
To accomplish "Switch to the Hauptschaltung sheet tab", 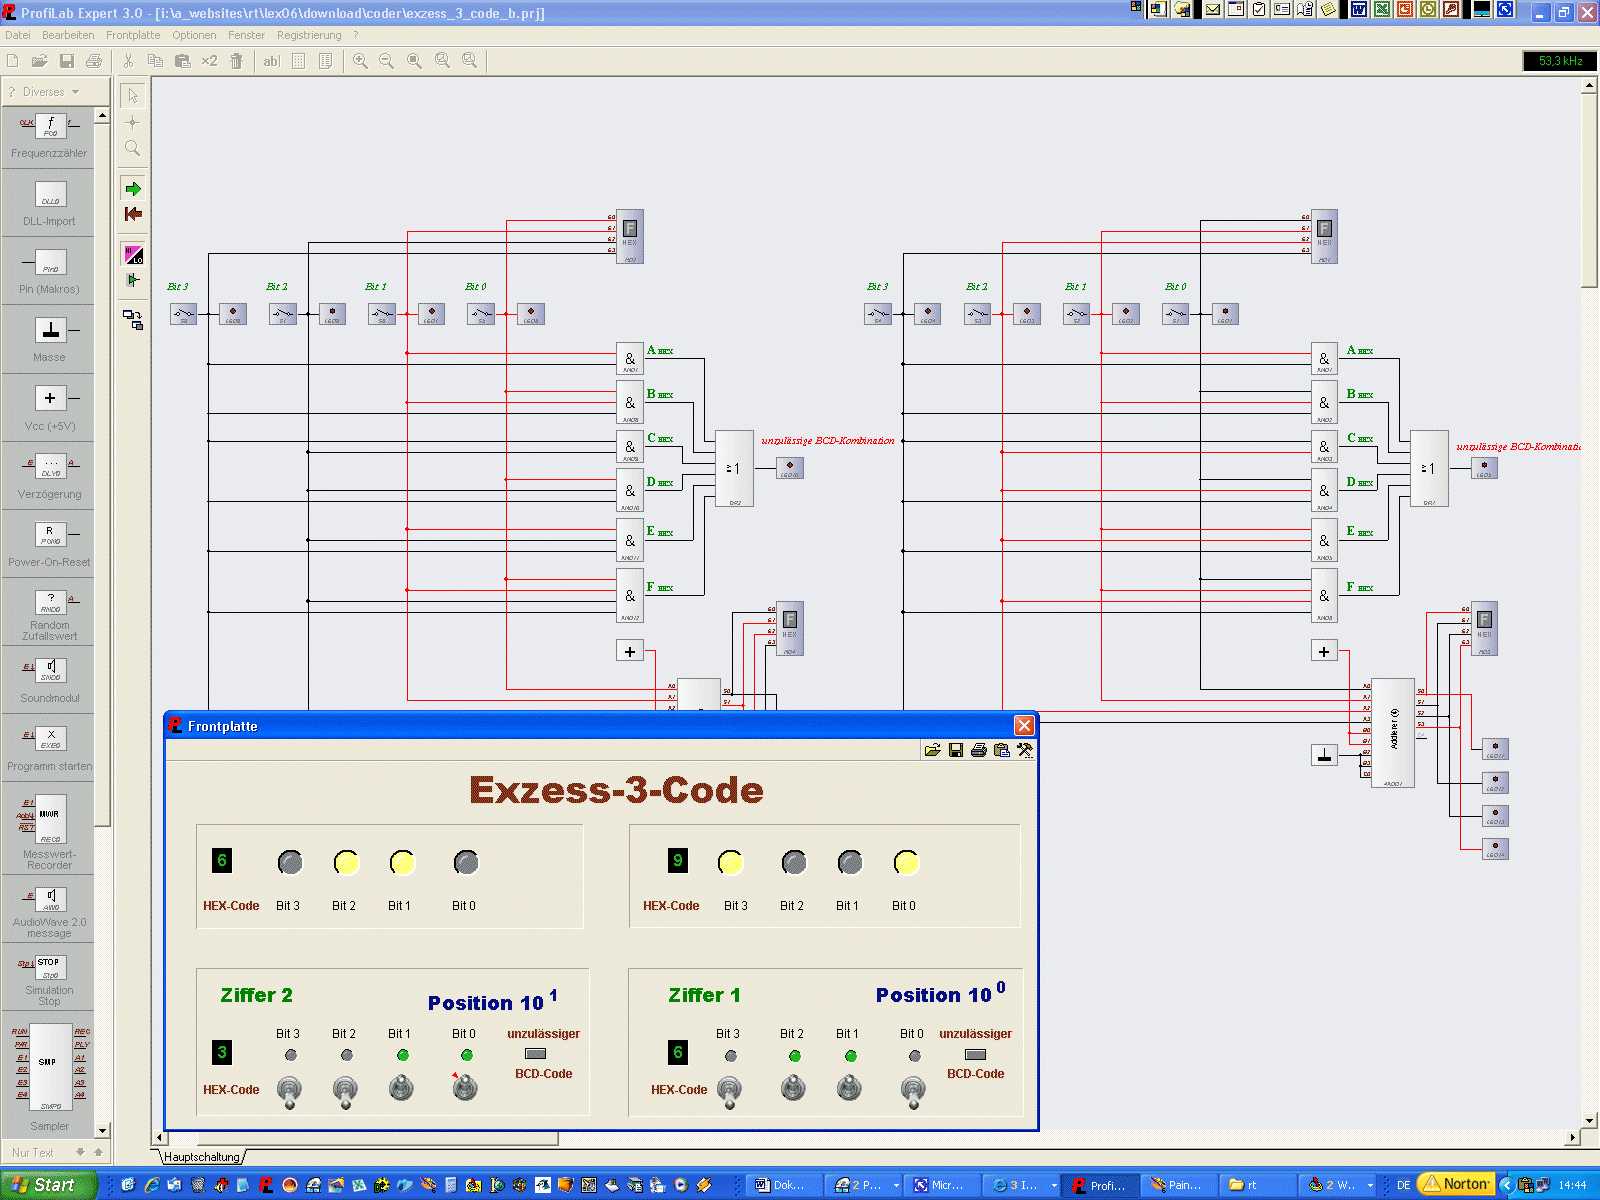I will 202,1157.
